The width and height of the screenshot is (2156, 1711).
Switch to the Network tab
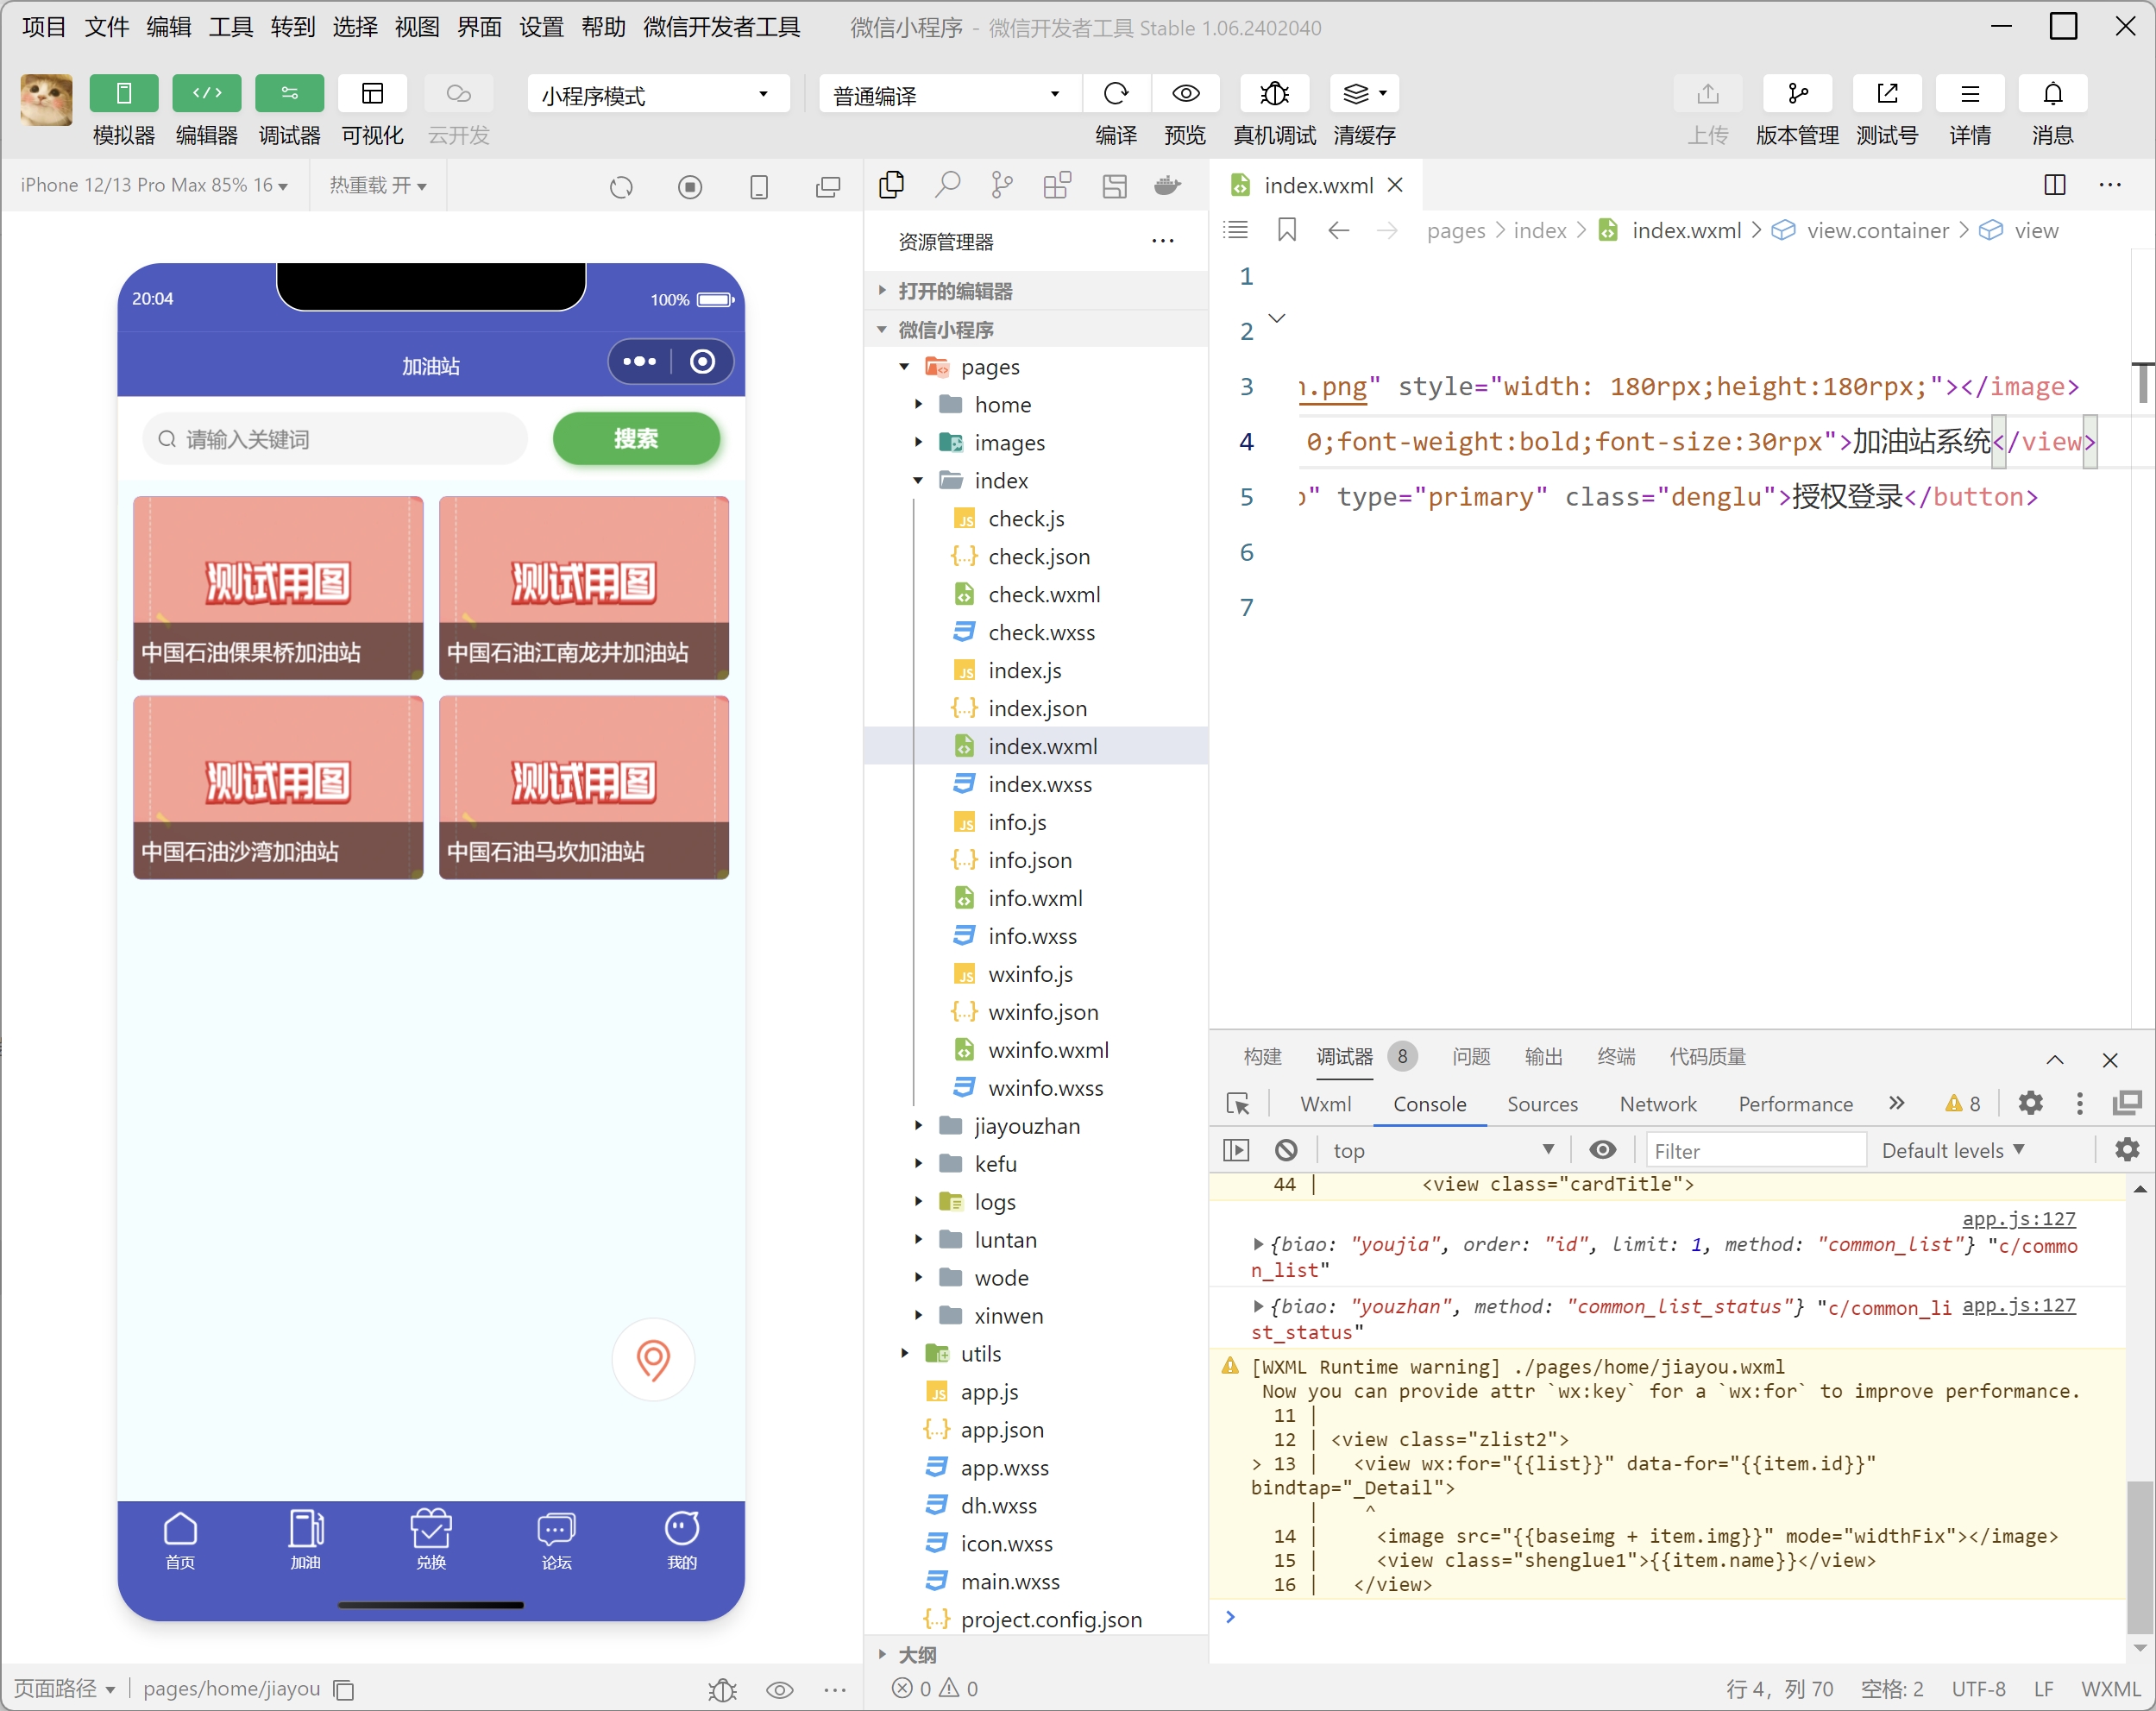(x=1658, y=1104)
